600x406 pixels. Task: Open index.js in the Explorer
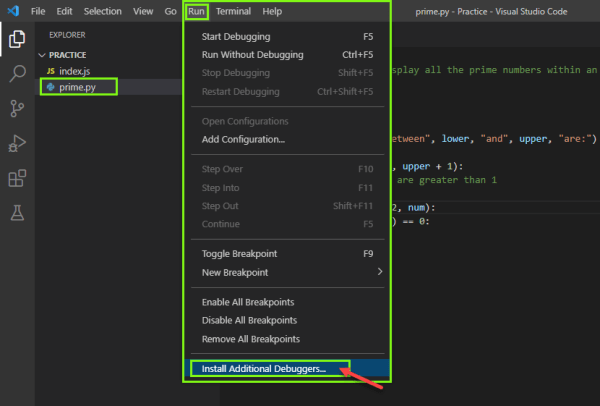(x=109, y=71)
